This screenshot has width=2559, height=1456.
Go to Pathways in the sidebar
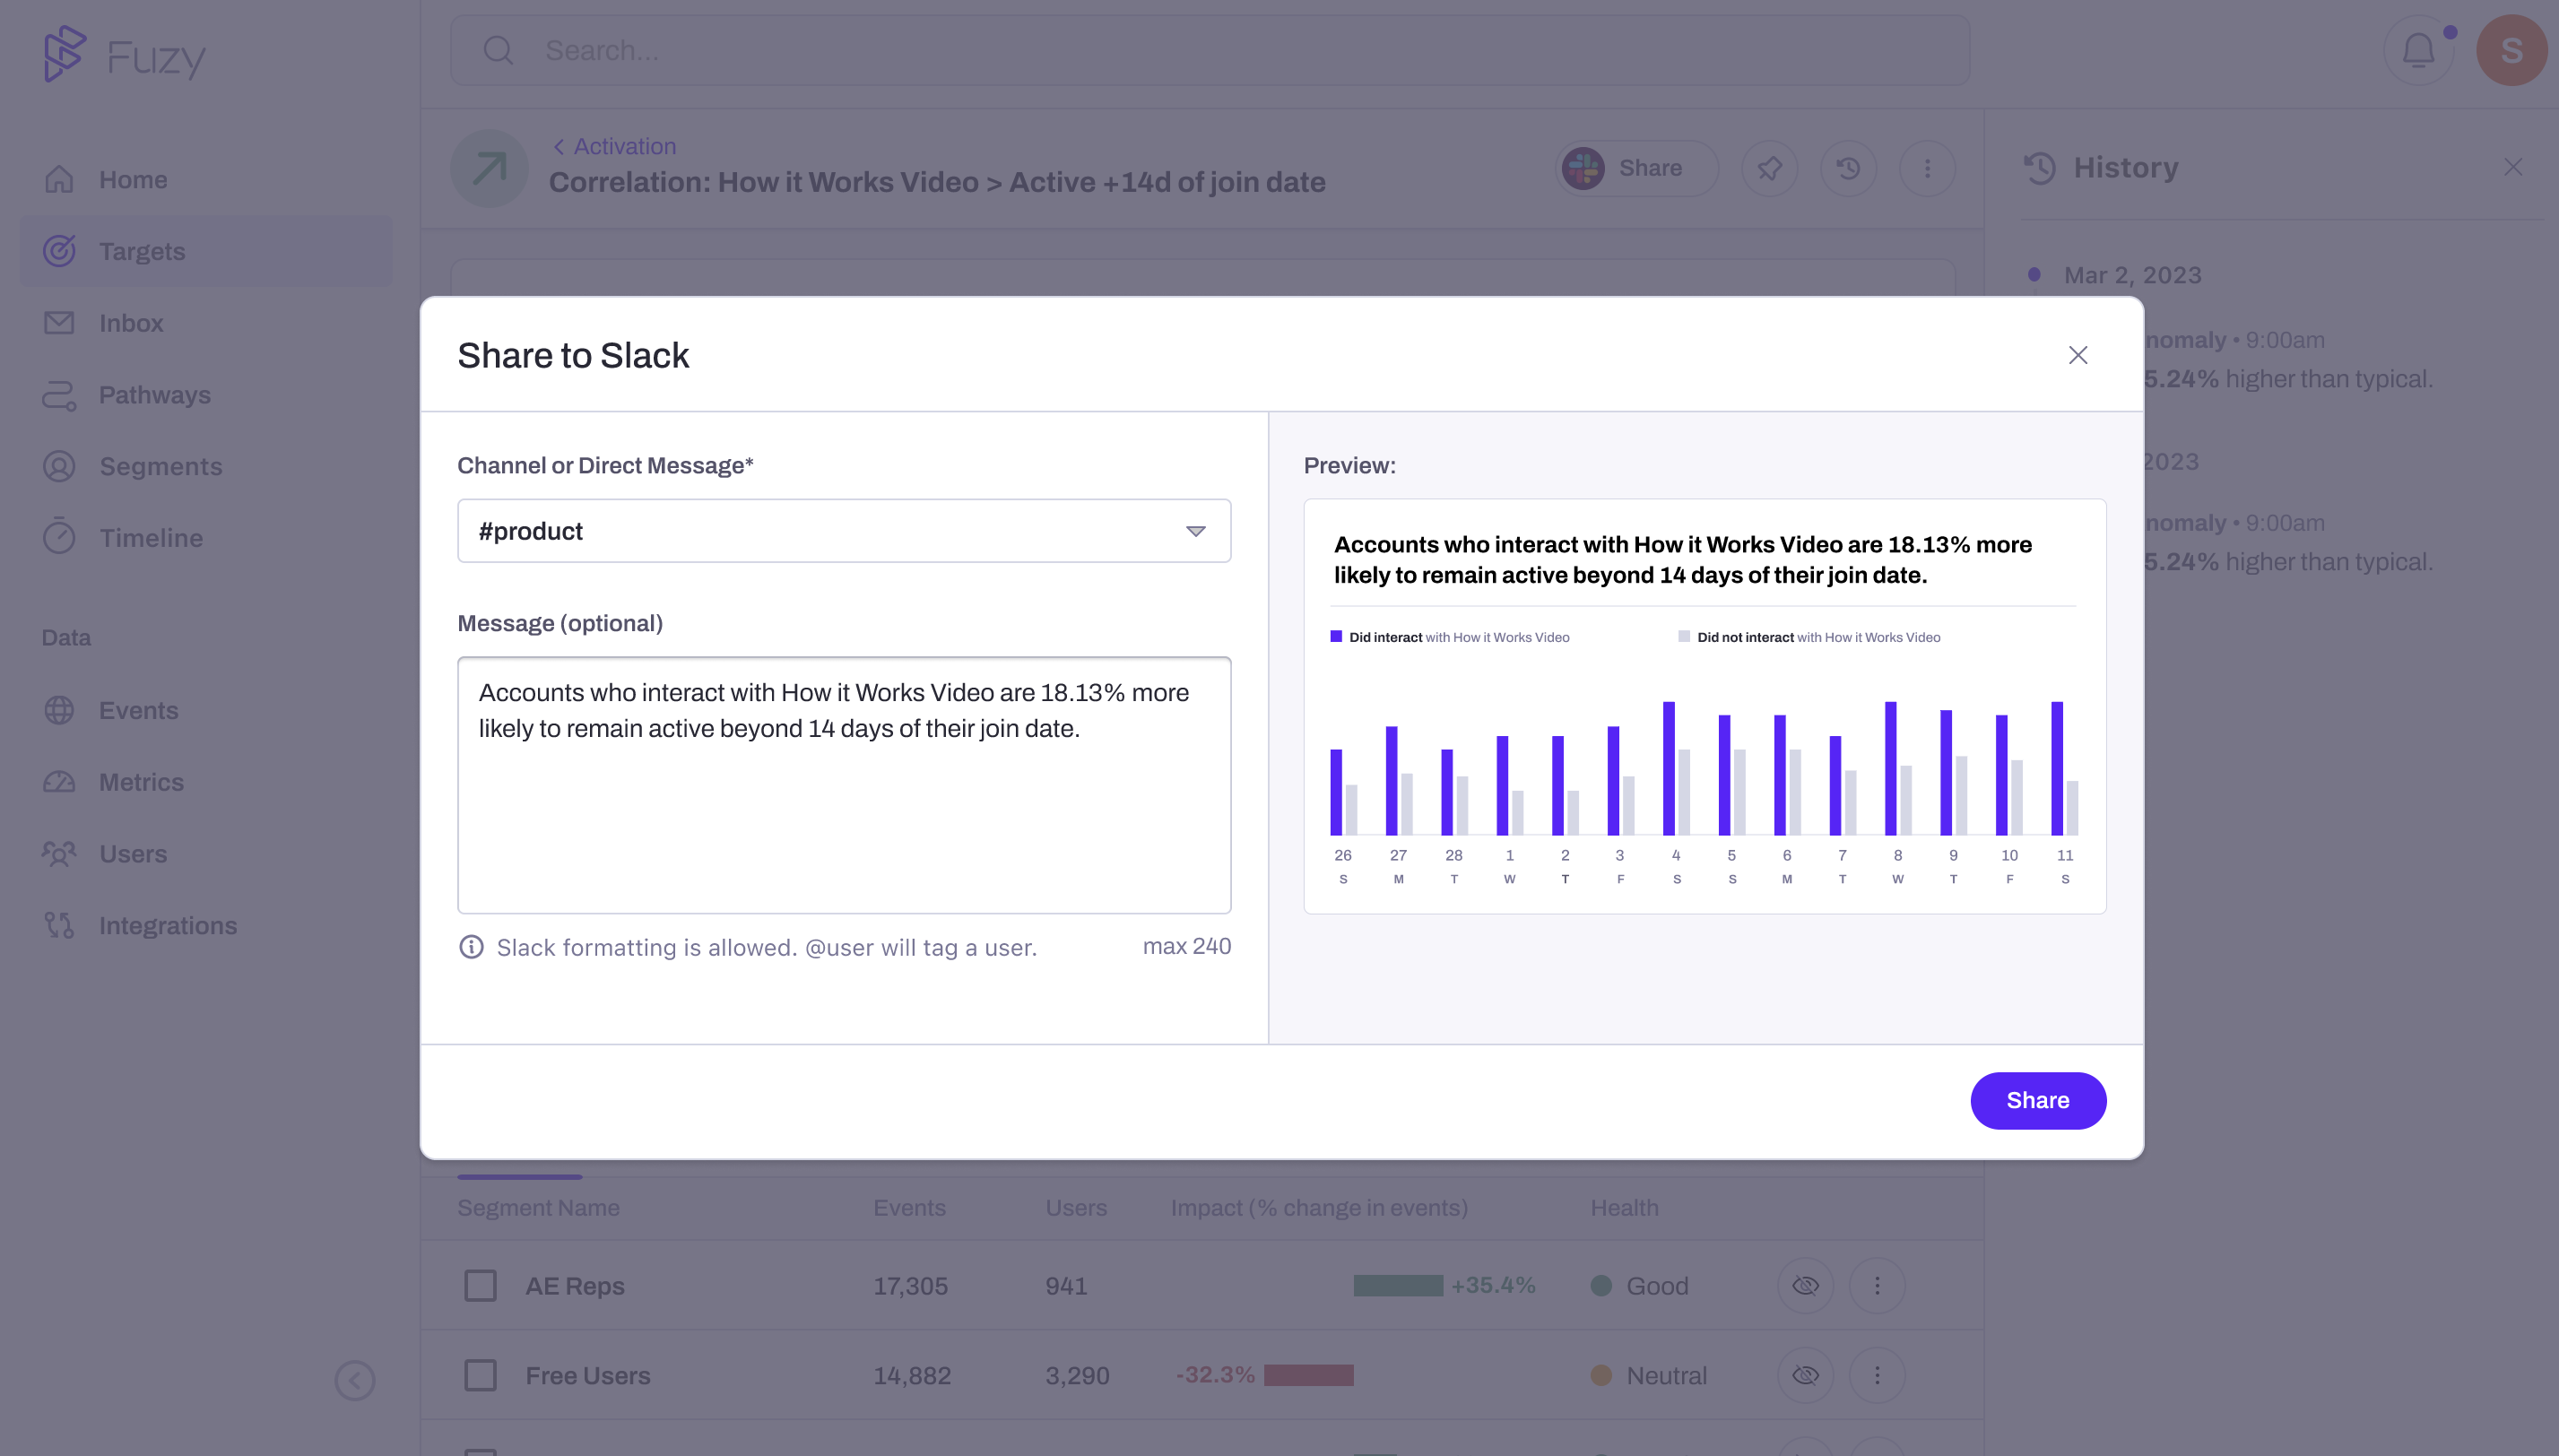click(154, 395)
